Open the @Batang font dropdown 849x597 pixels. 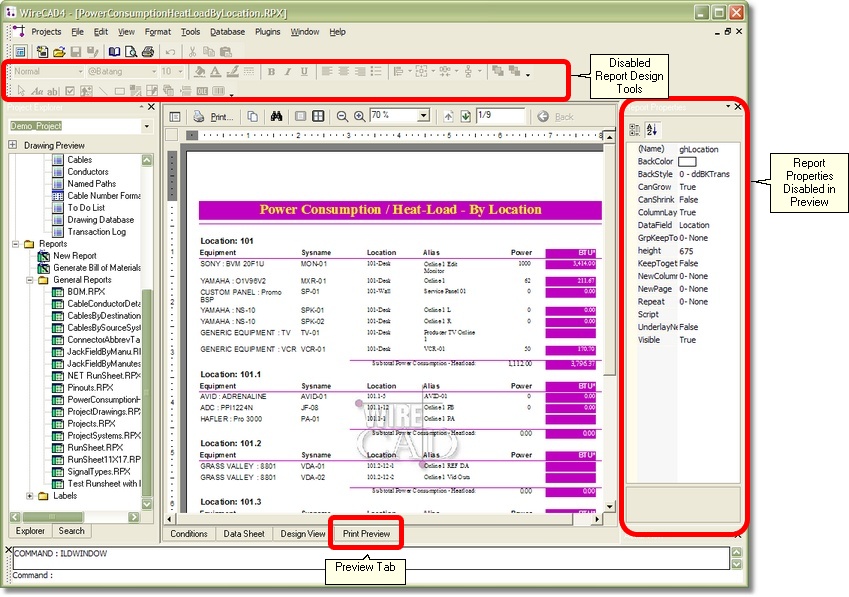click(154, 71)
